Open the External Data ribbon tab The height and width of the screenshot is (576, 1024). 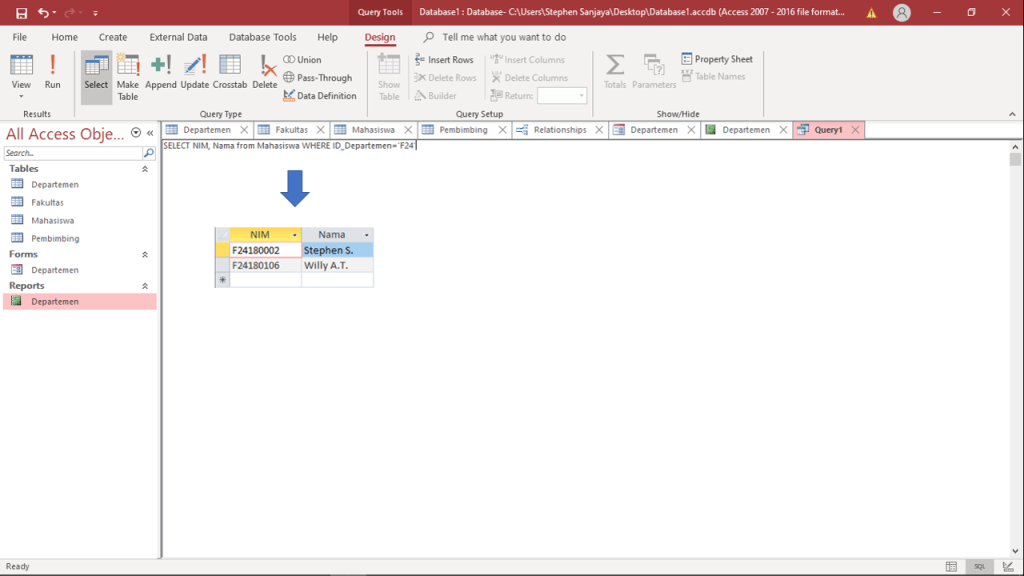point(178,37)
